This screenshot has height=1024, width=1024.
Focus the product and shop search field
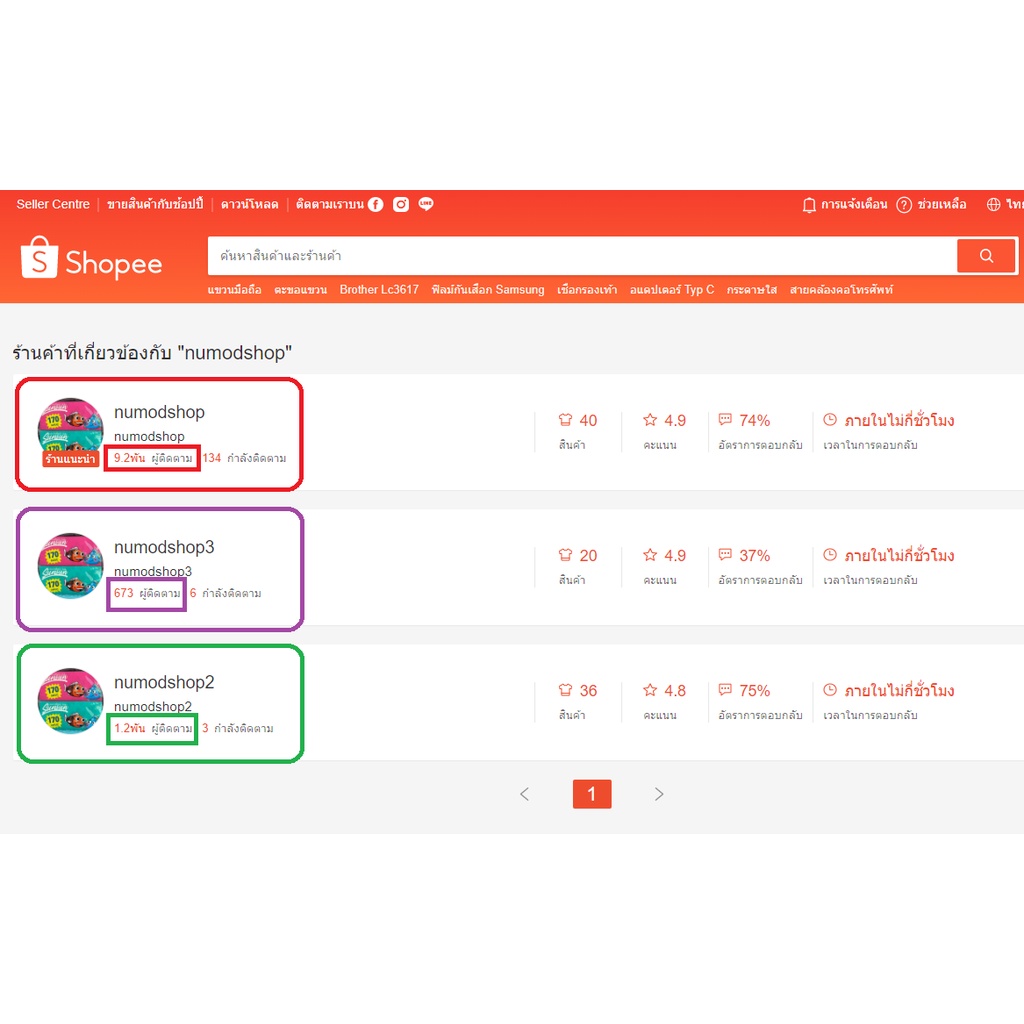coord(580,256)
